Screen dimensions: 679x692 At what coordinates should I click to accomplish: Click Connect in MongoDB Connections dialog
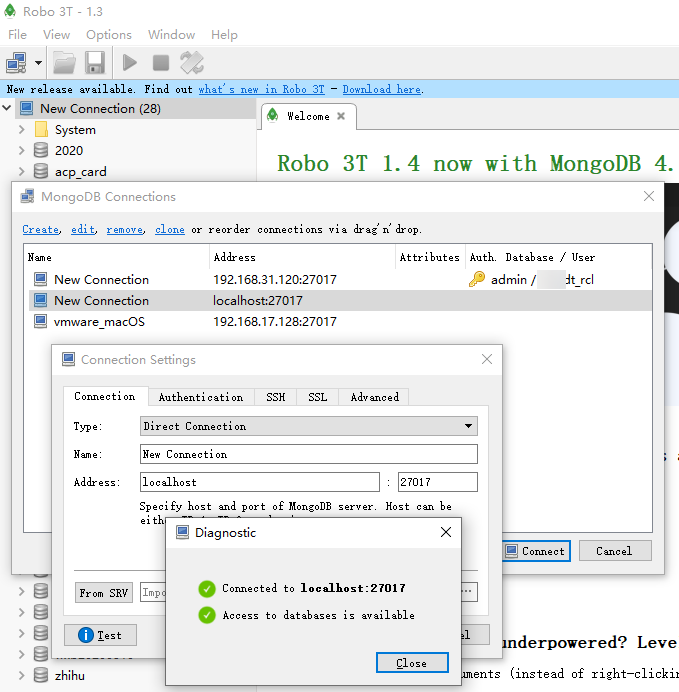pos(536,551)
